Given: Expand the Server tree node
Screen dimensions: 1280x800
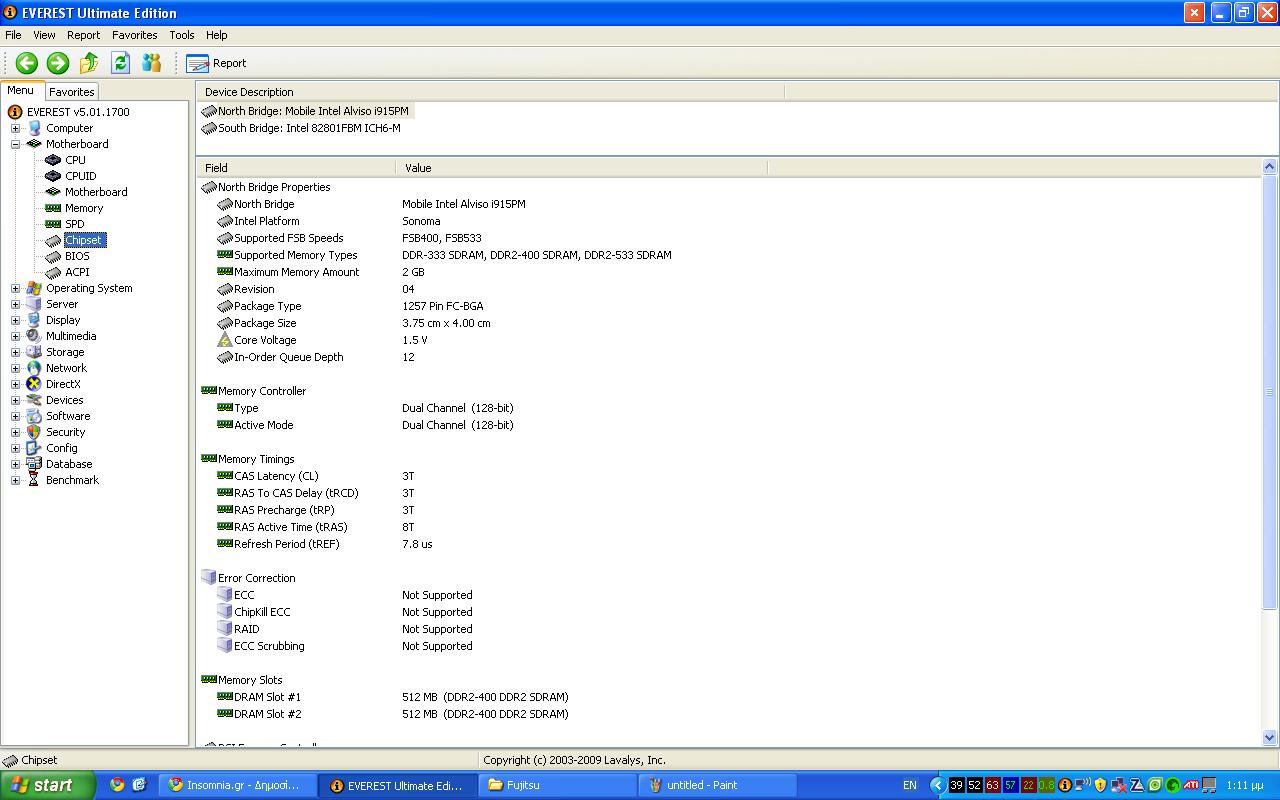Looking at the screenshot, I should click(x=15, y=304).
